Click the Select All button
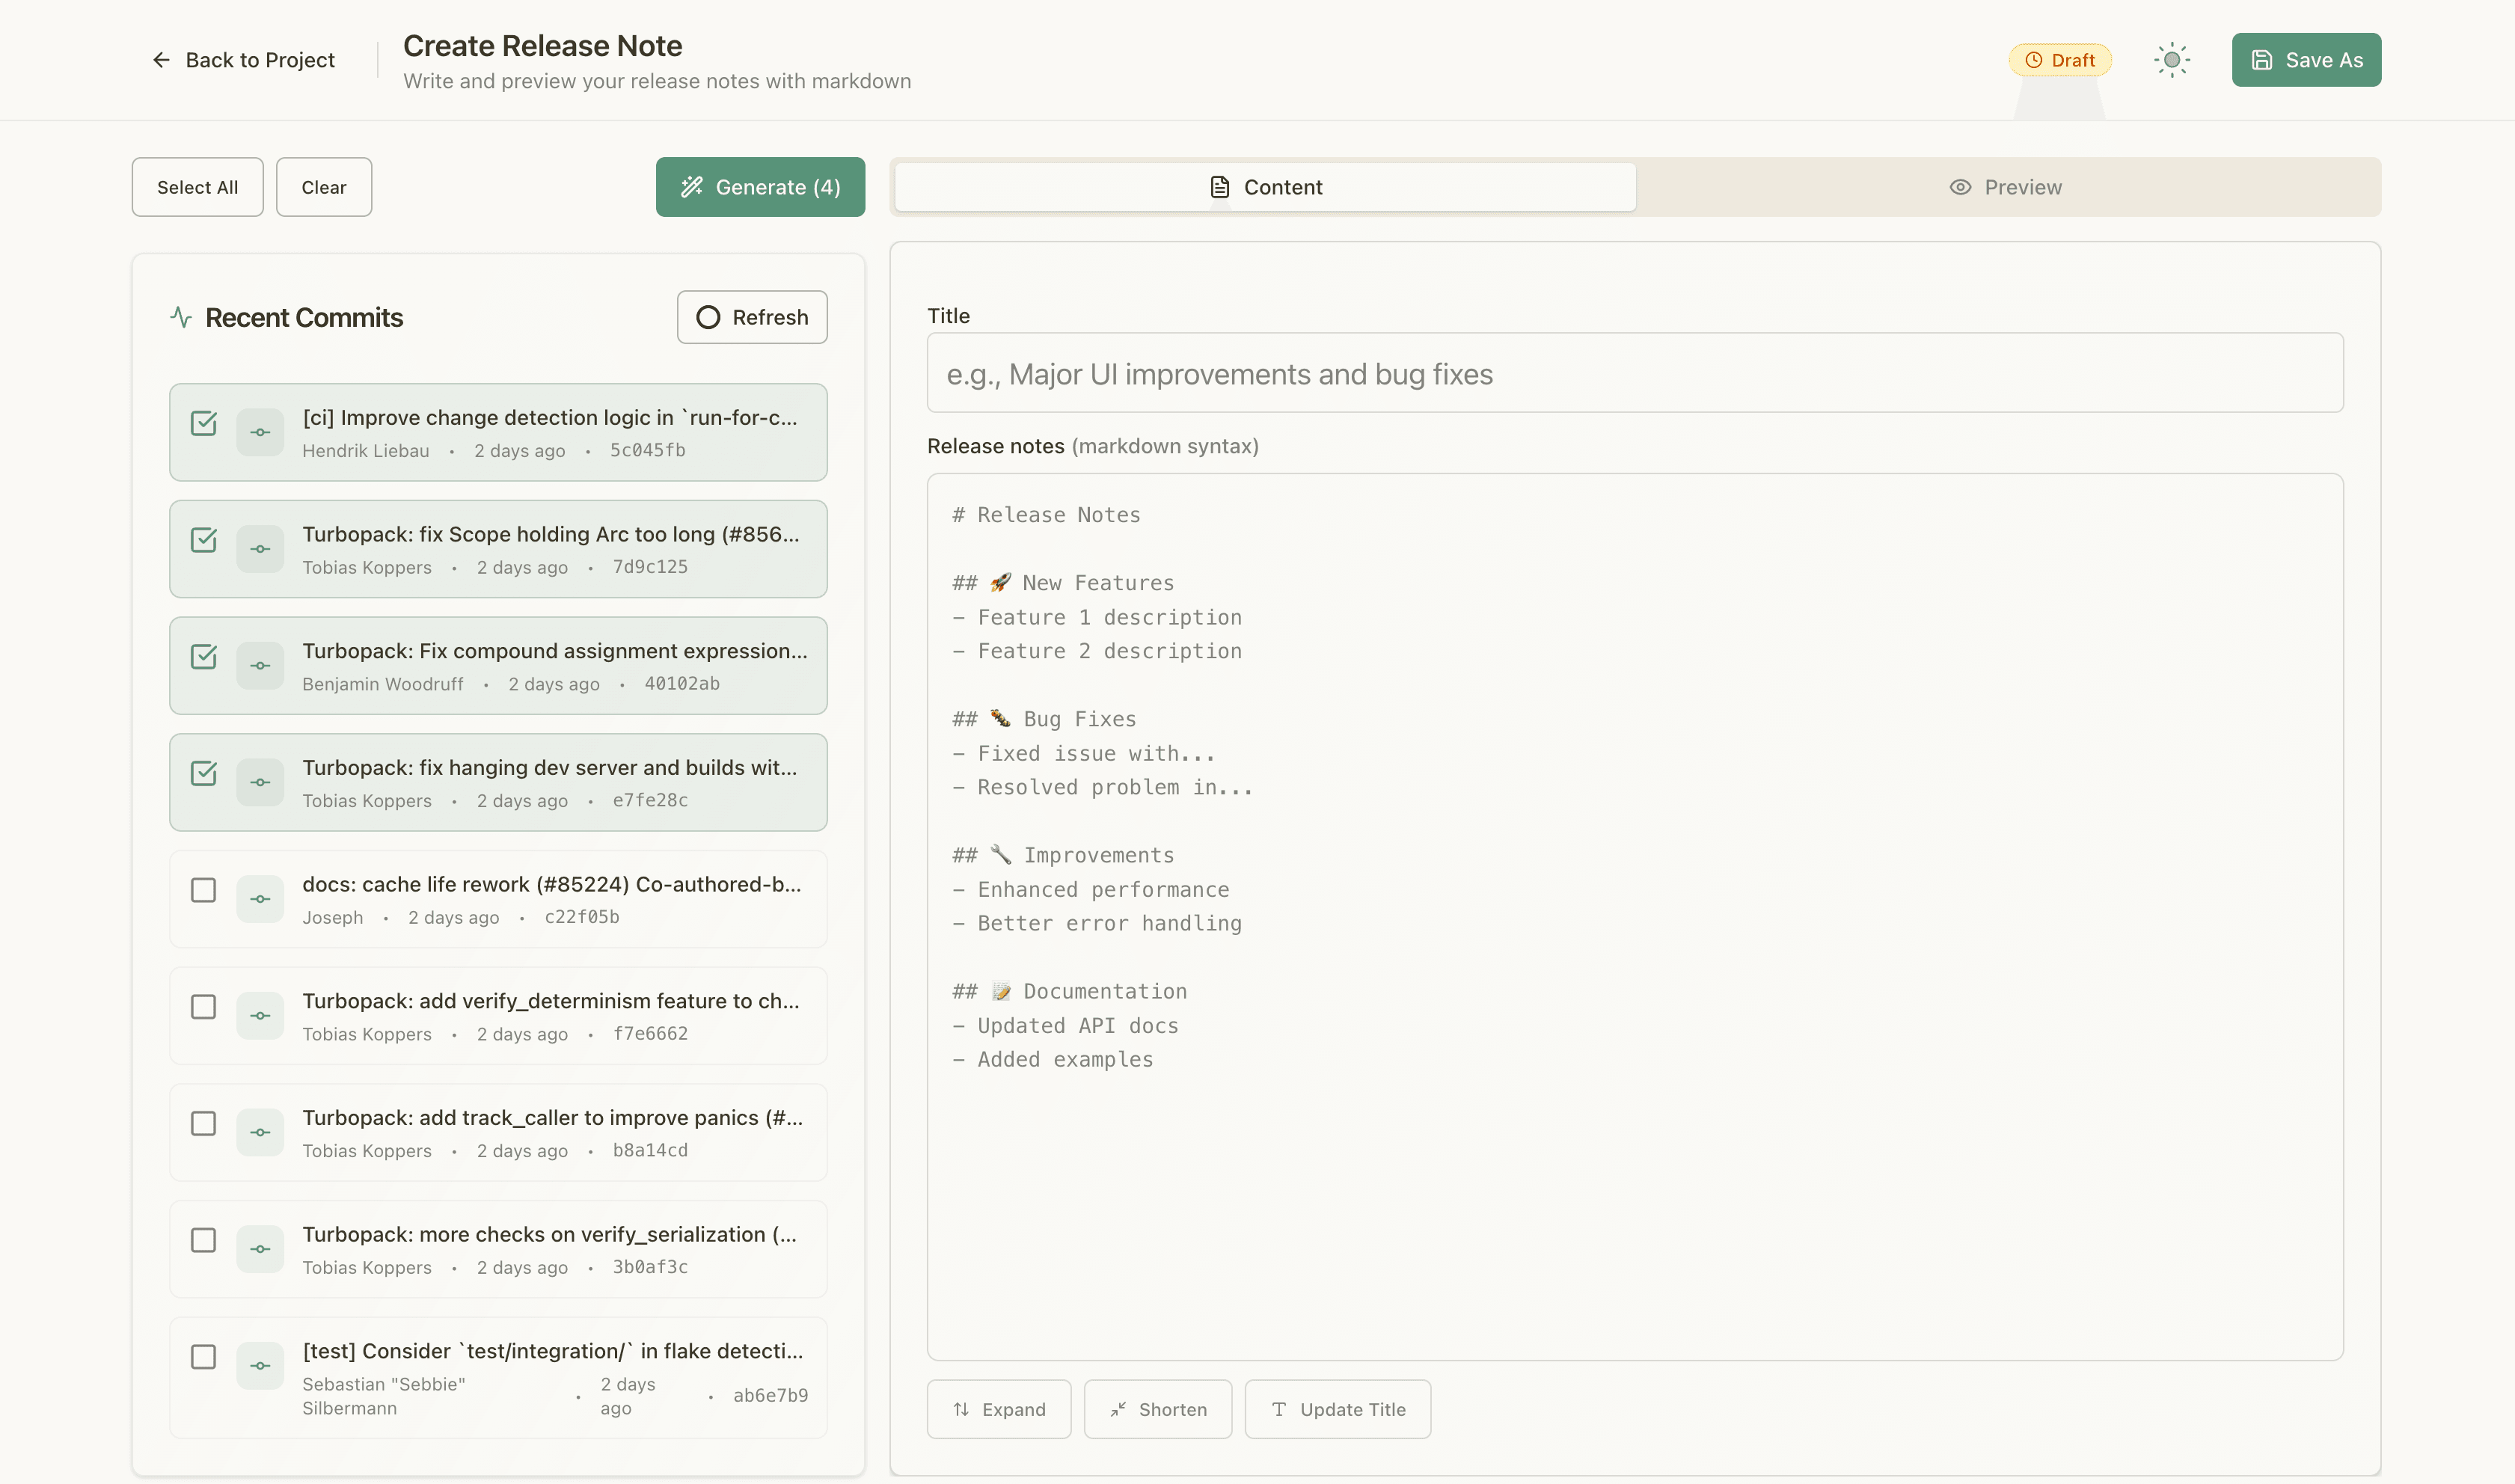The image size is (2515, 1484). [197, 186]
